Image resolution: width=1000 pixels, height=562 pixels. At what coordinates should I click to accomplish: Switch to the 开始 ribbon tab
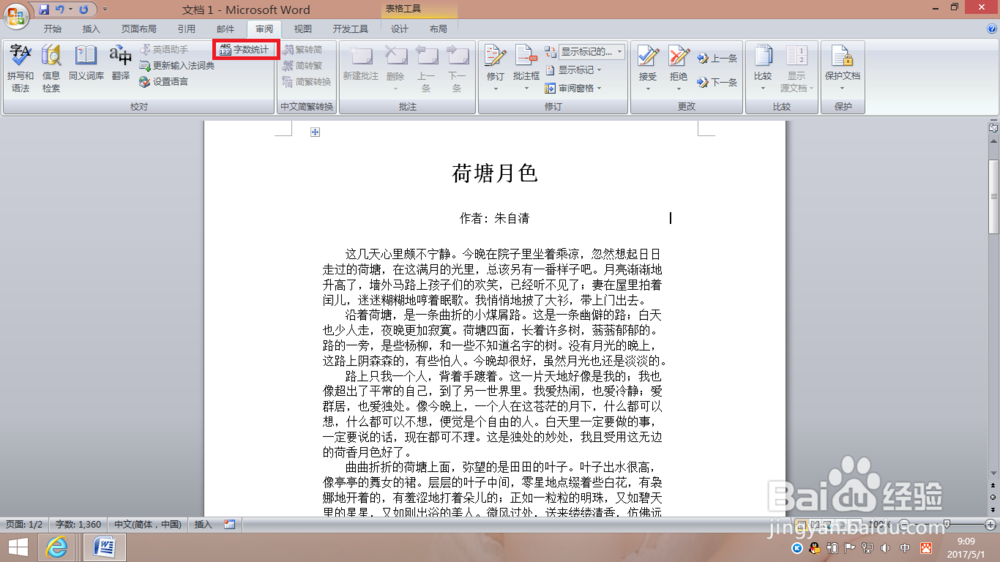(x=52, y=29)
